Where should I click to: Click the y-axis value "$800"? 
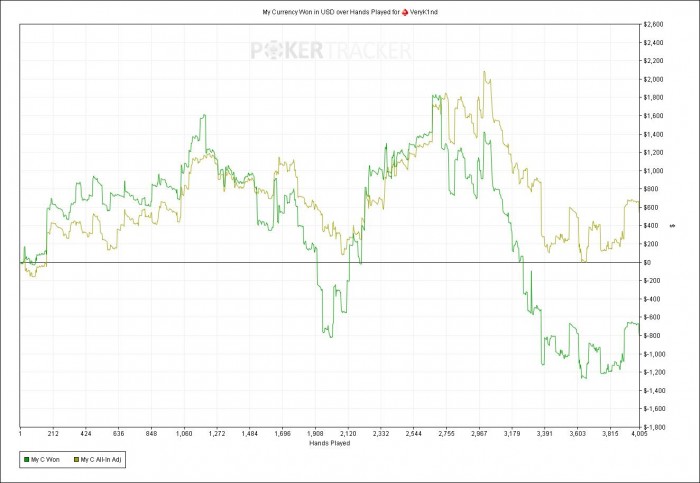(x=652, y=189)
